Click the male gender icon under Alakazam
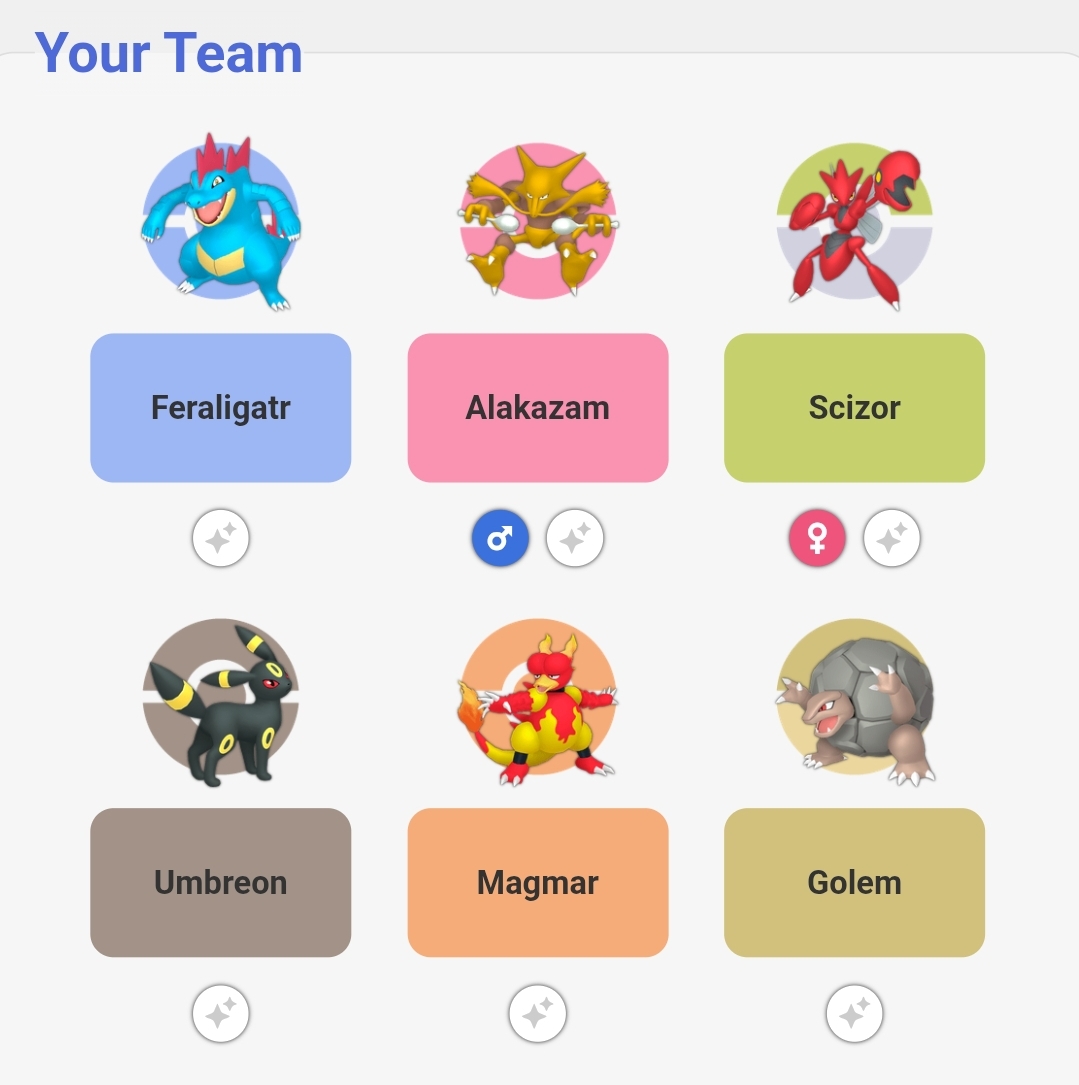This screenshot has width=1079, height=1085. pyautogui.click(x=500, y=538)
